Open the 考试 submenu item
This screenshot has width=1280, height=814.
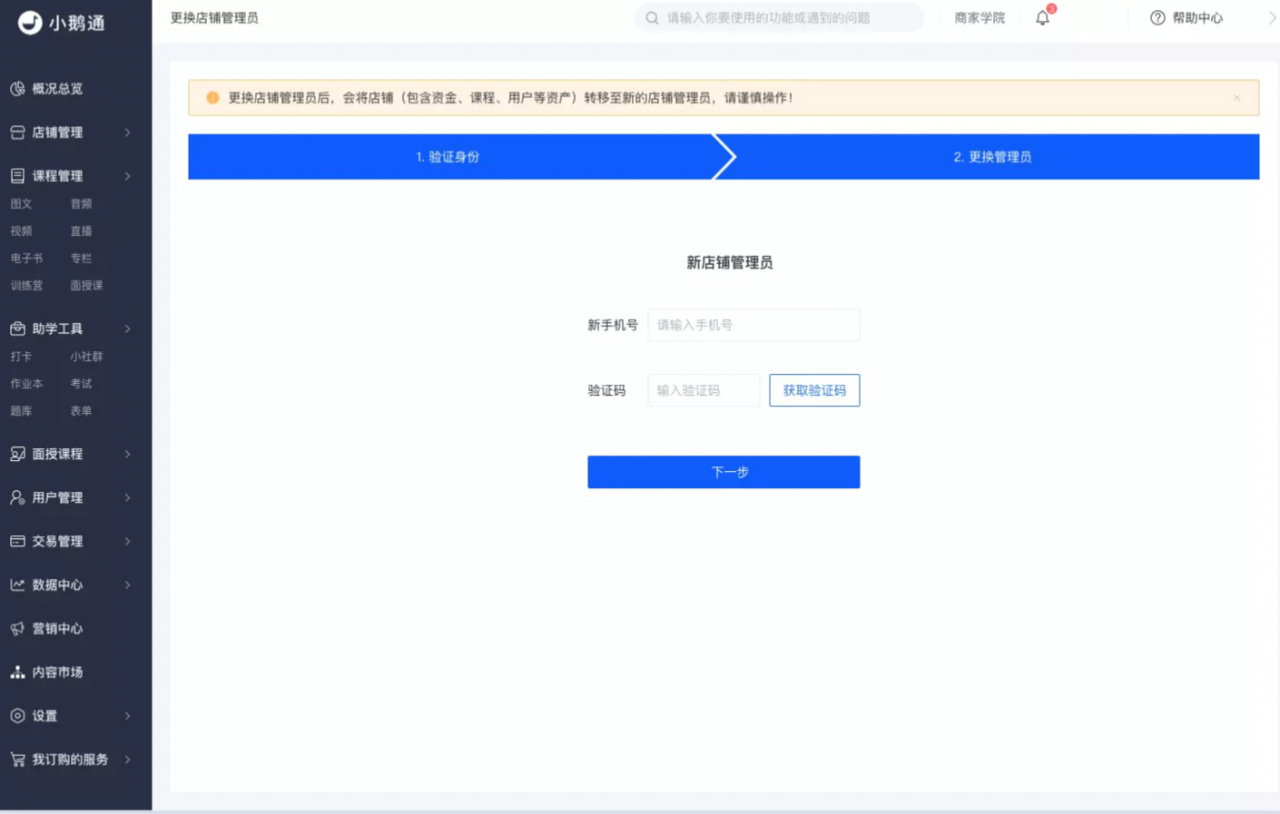pos(81,384)
